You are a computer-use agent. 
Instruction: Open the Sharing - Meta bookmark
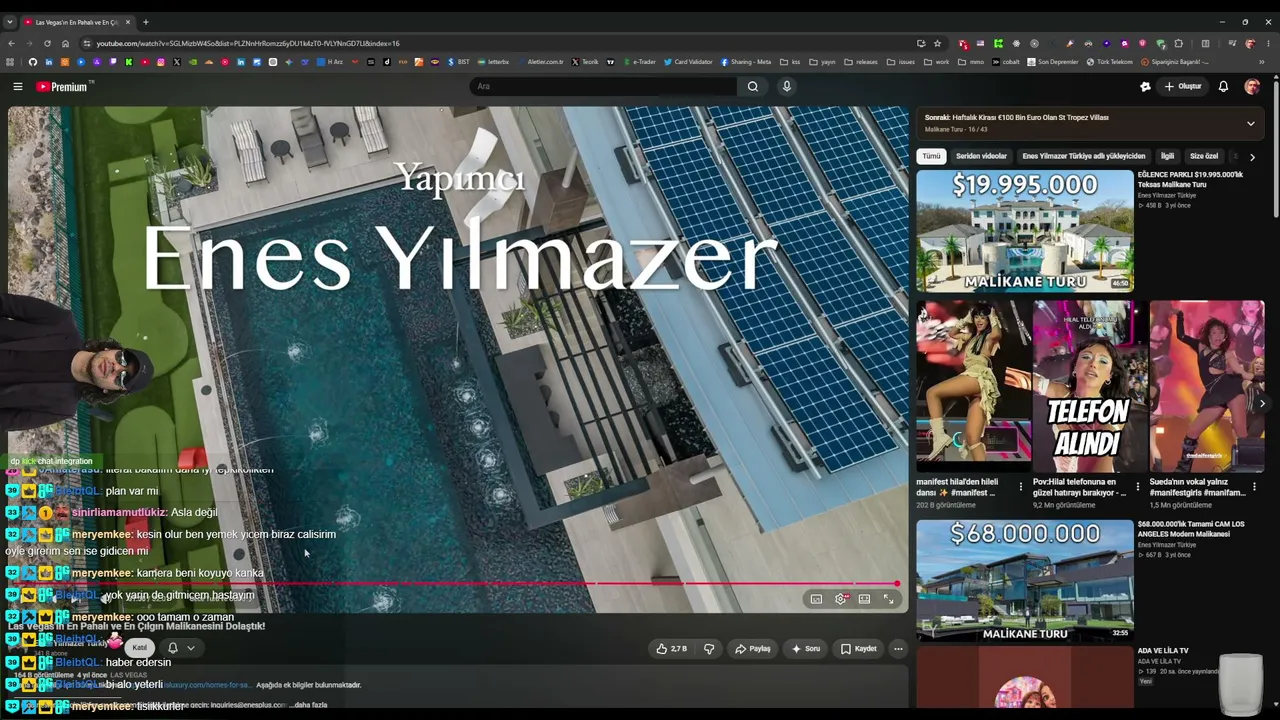coord(745,62)
